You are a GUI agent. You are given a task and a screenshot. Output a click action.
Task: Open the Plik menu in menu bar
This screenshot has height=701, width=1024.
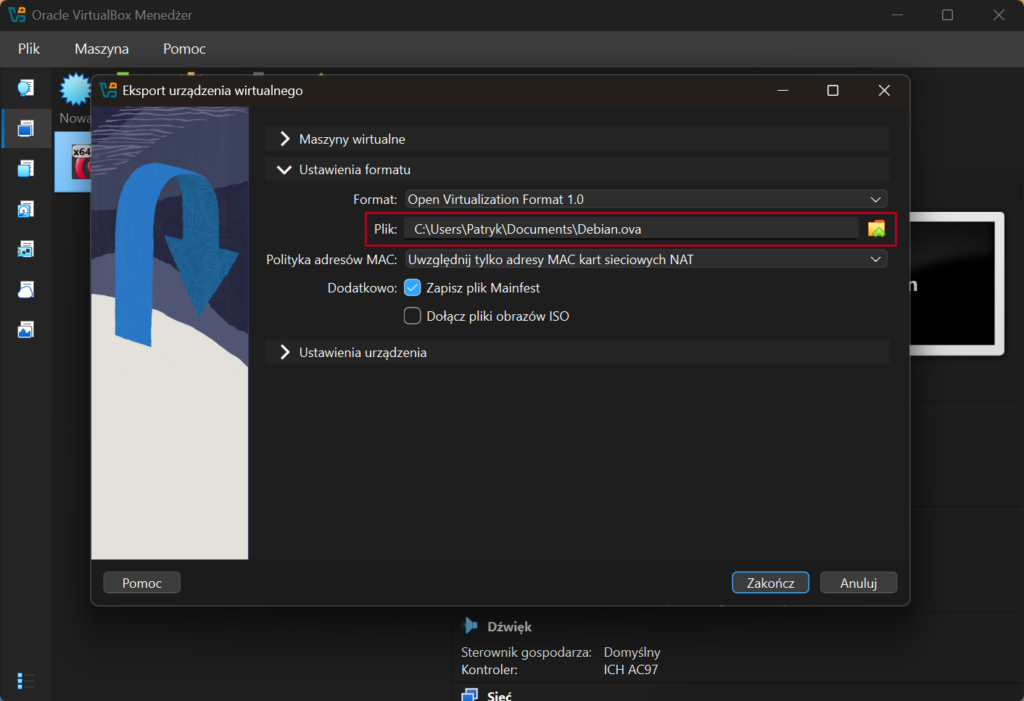pos(29,49)
